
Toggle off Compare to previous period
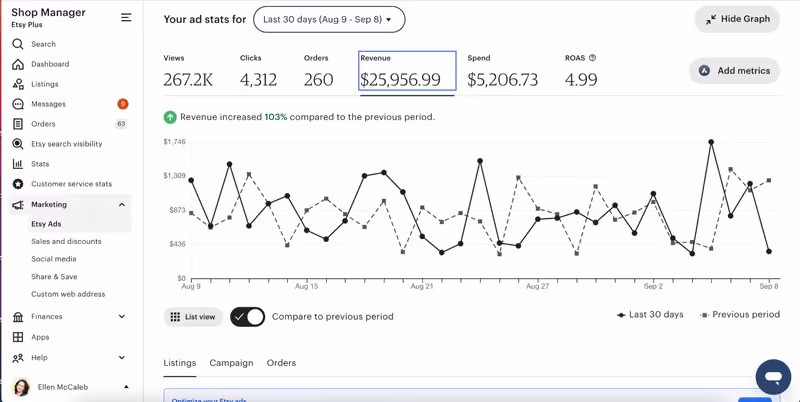point(247,317)
